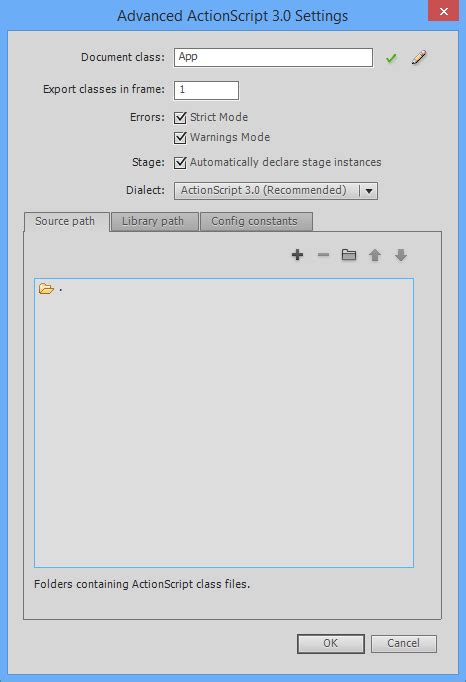Viewport: 466px width, 682px height.
Task: Click the OK button
Action: click(331, 643)
